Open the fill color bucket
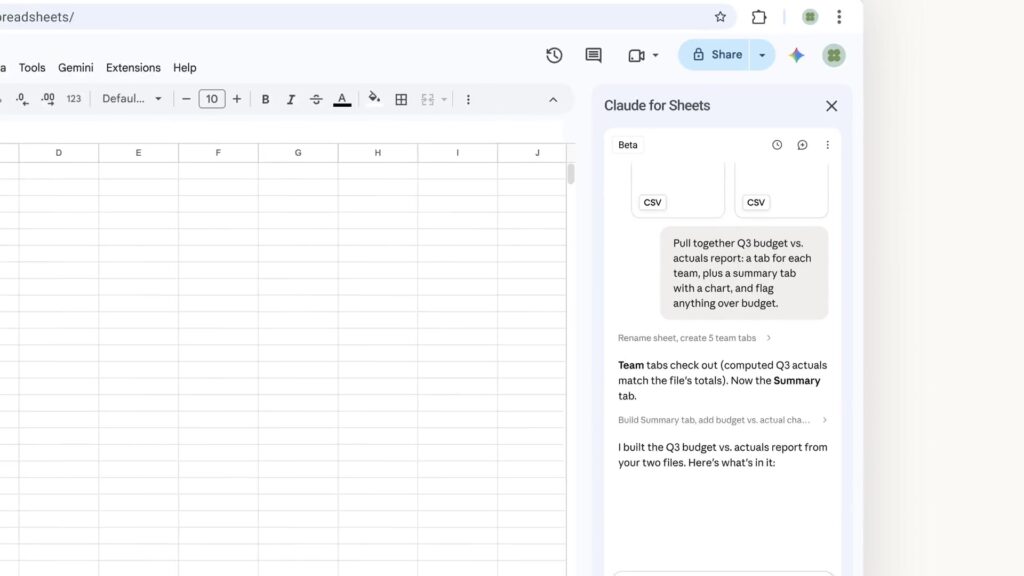Screen dimensions: 1024x576 coord(374,99)
